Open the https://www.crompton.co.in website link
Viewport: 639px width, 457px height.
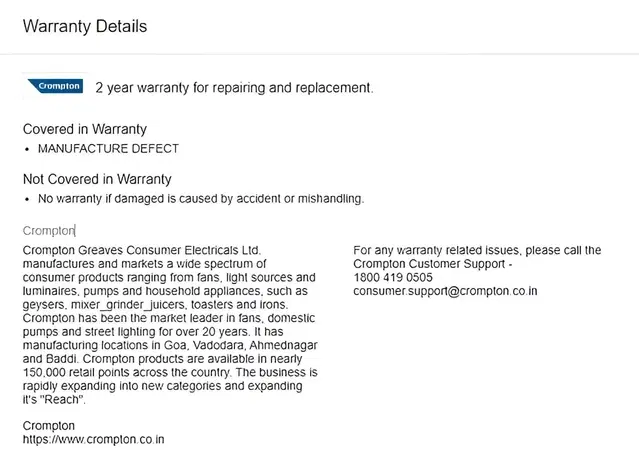pos(94,439)
